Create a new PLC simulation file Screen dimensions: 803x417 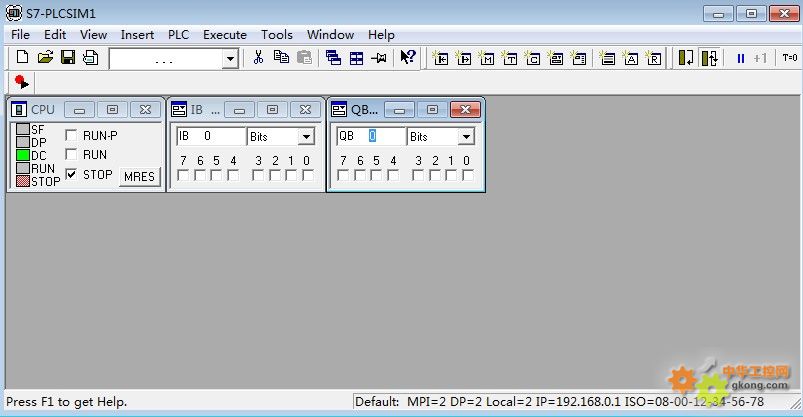22,57
